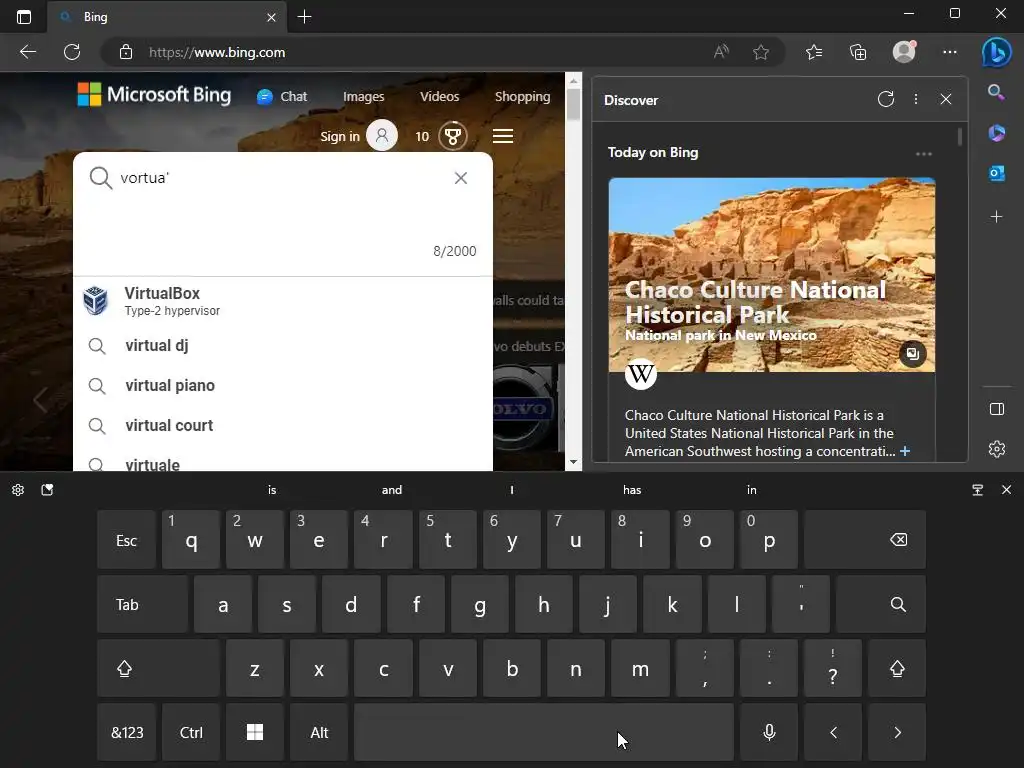Open the Bing Chat sidebar icon
1024x768 pixels.
pos(997,52)
